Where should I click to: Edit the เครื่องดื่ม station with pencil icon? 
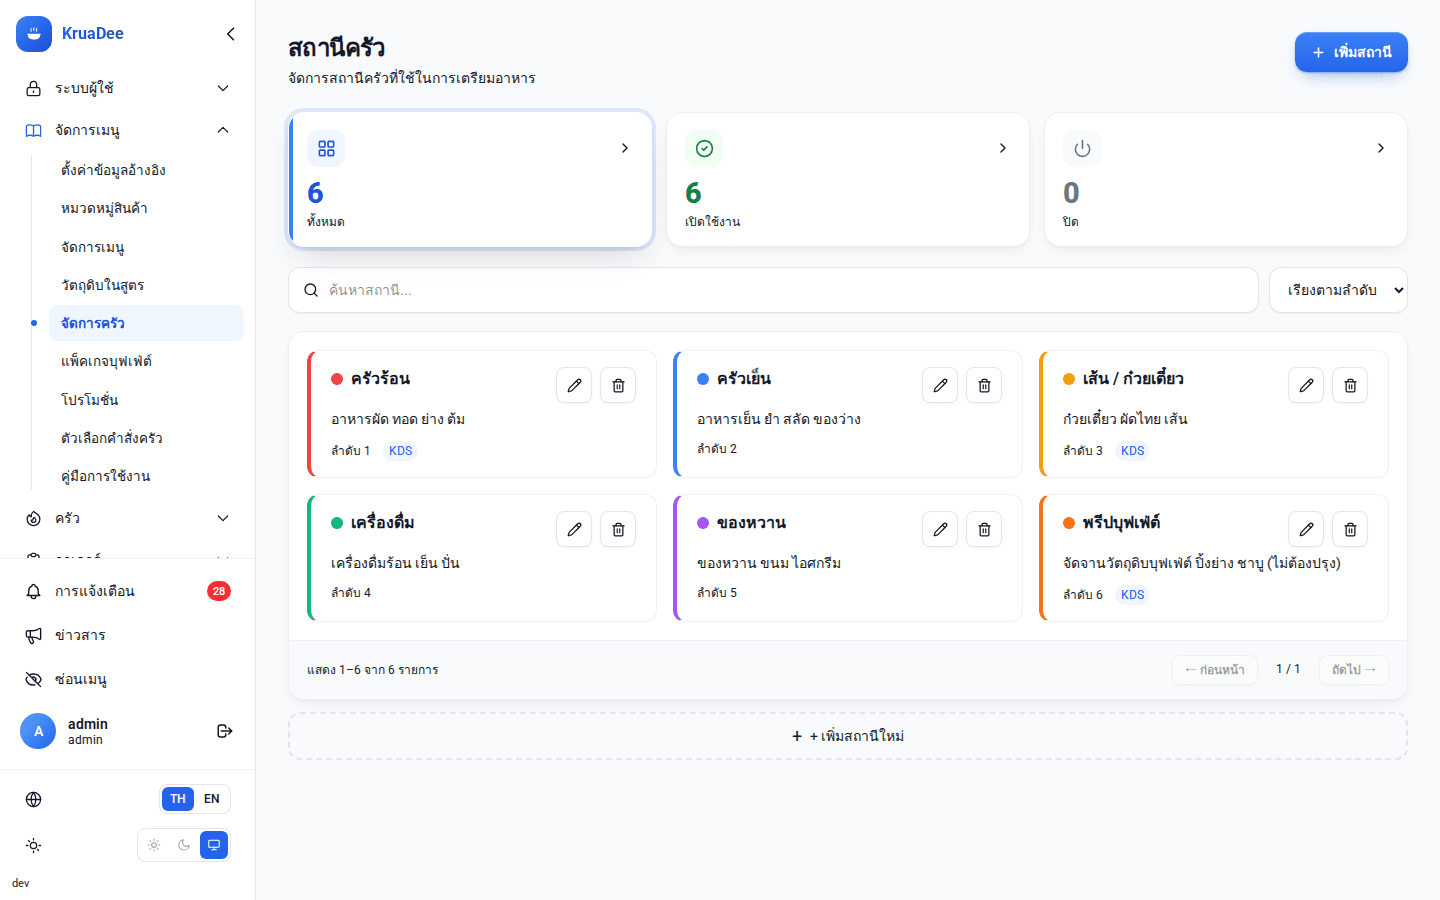[x=574, y=529]
